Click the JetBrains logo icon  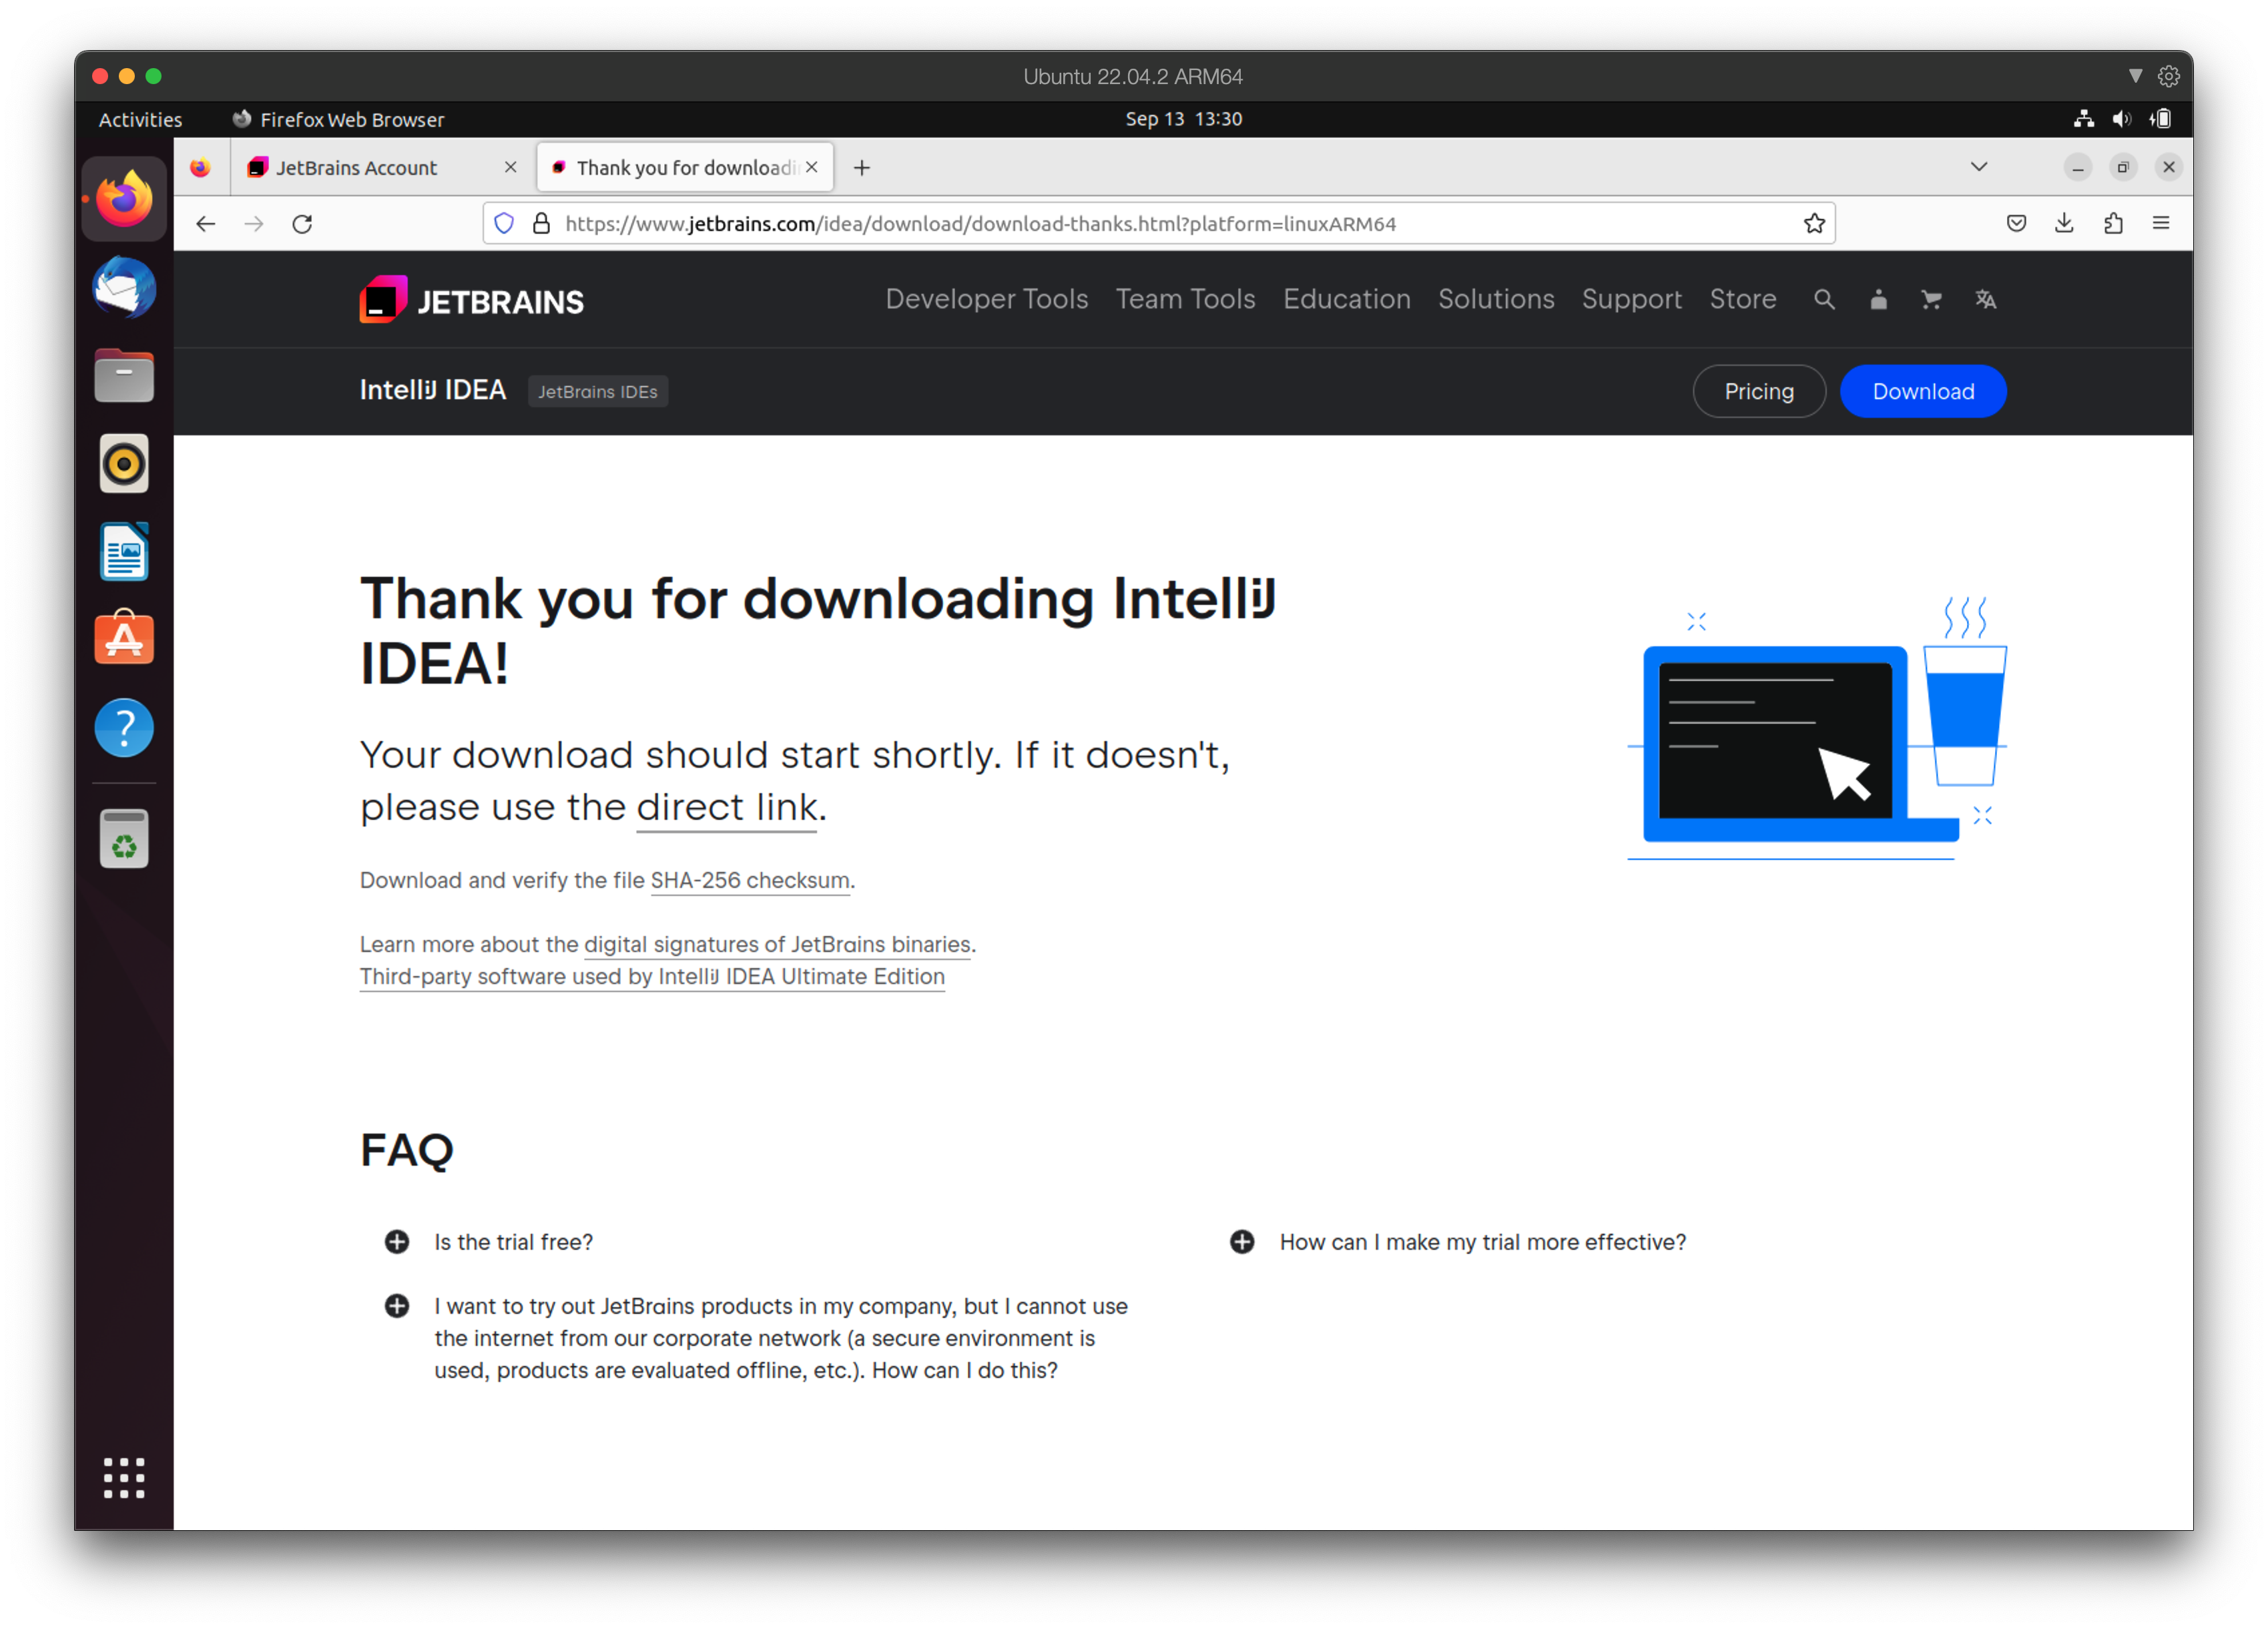click(x=380, y=299)
